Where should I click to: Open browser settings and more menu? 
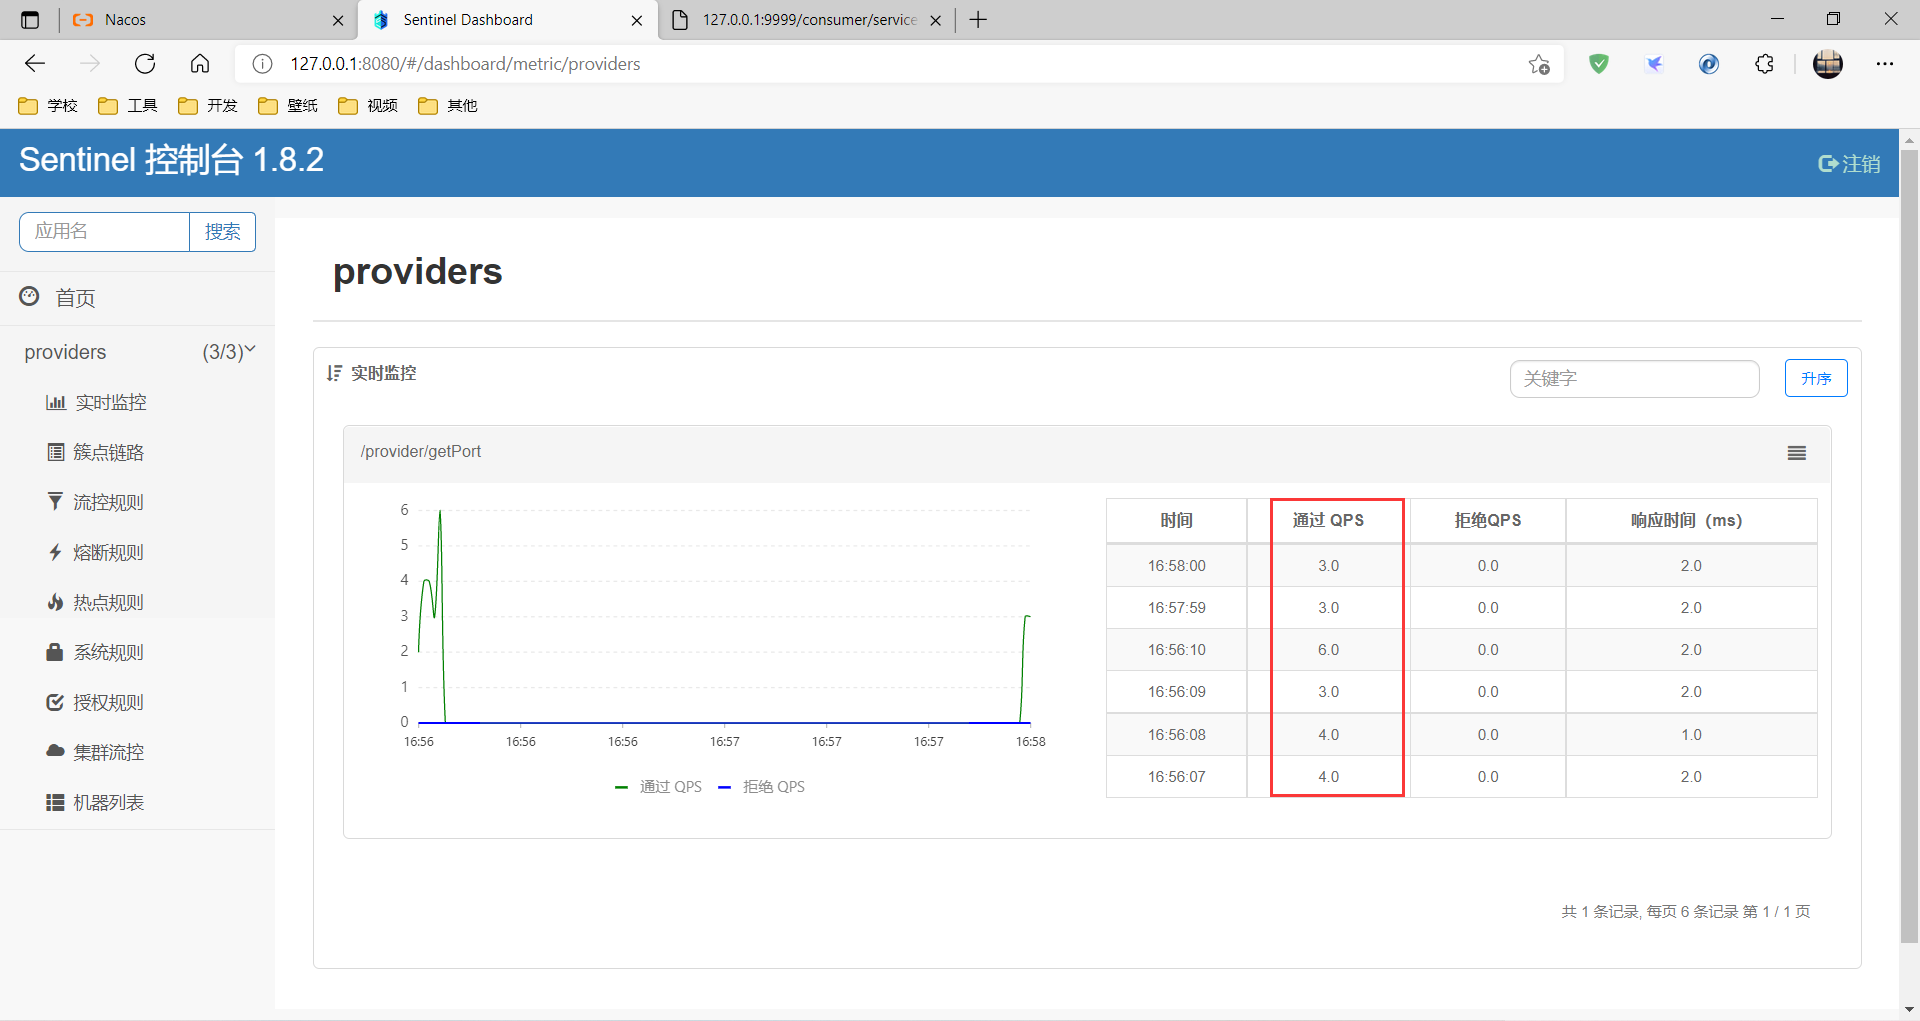point(1885,64)
